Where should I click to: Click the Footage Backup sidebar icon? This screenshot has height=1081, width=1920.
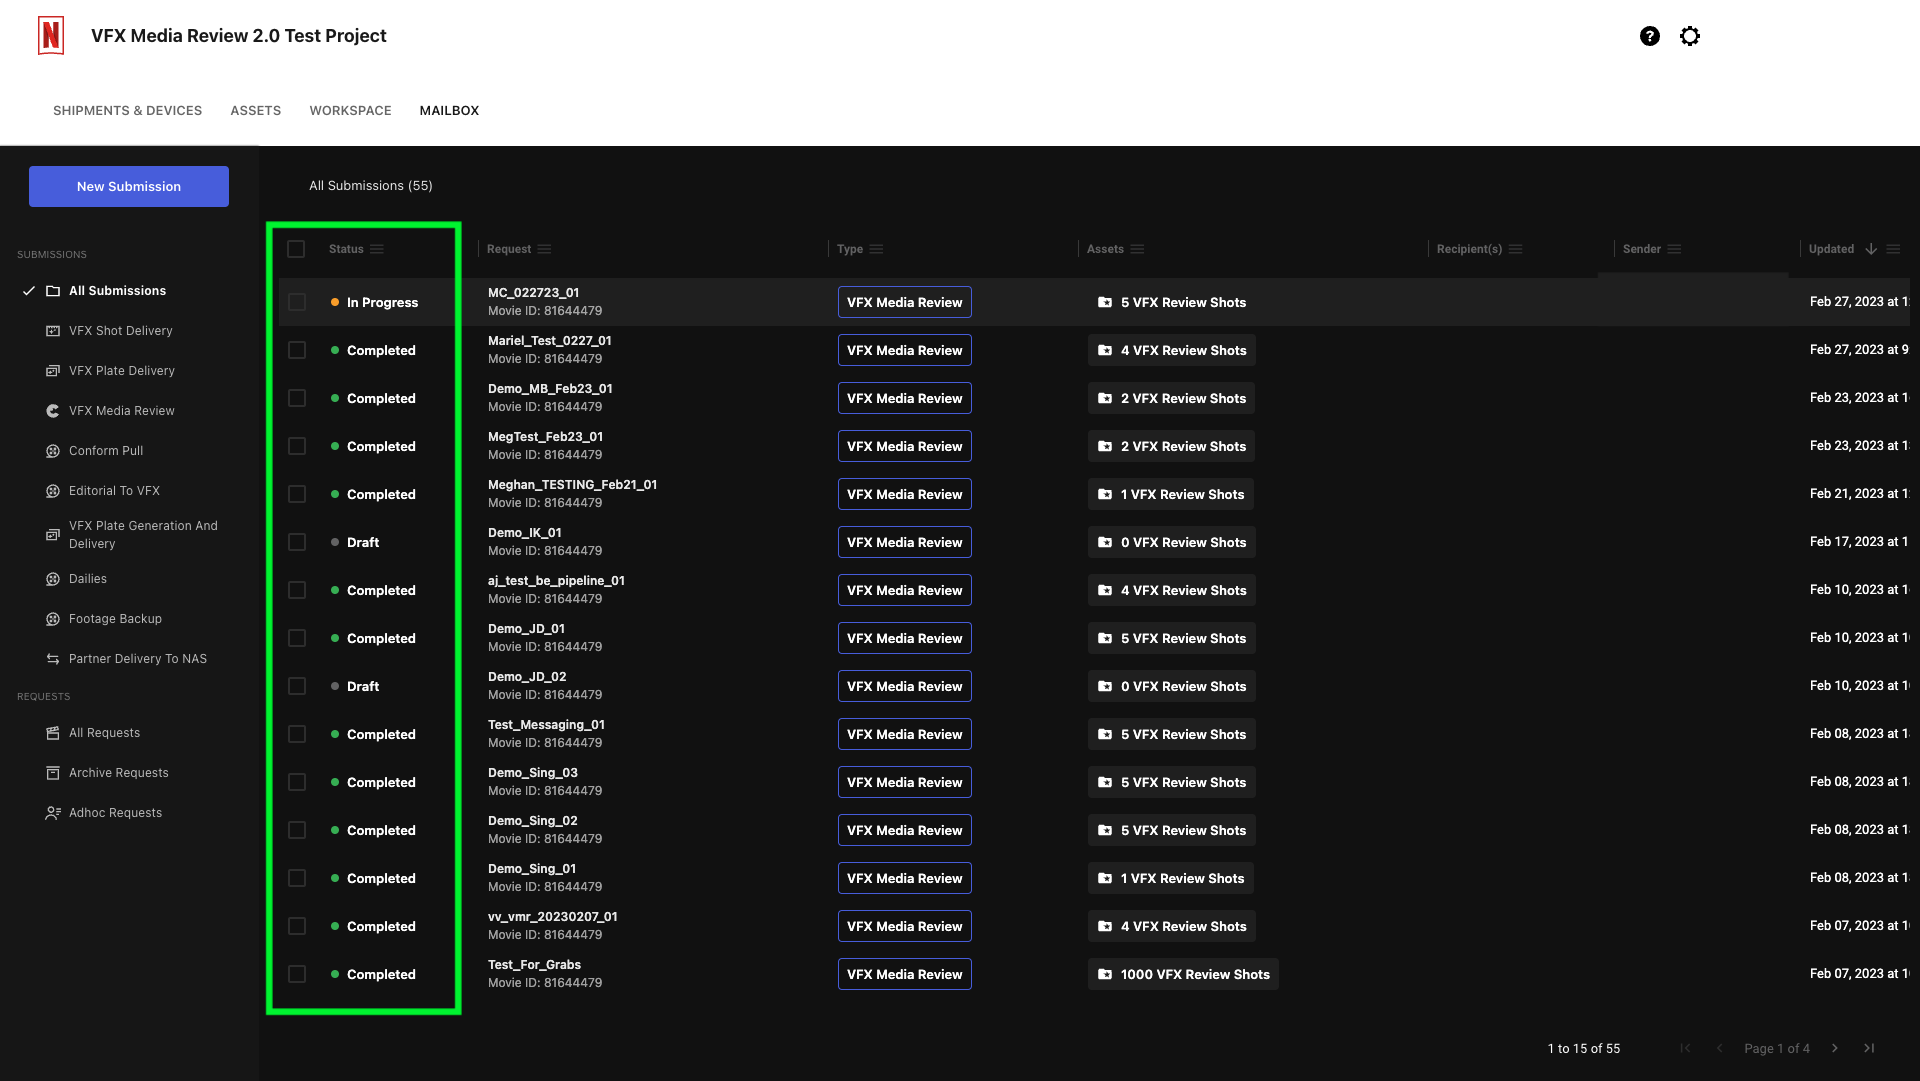pos(53,619)
